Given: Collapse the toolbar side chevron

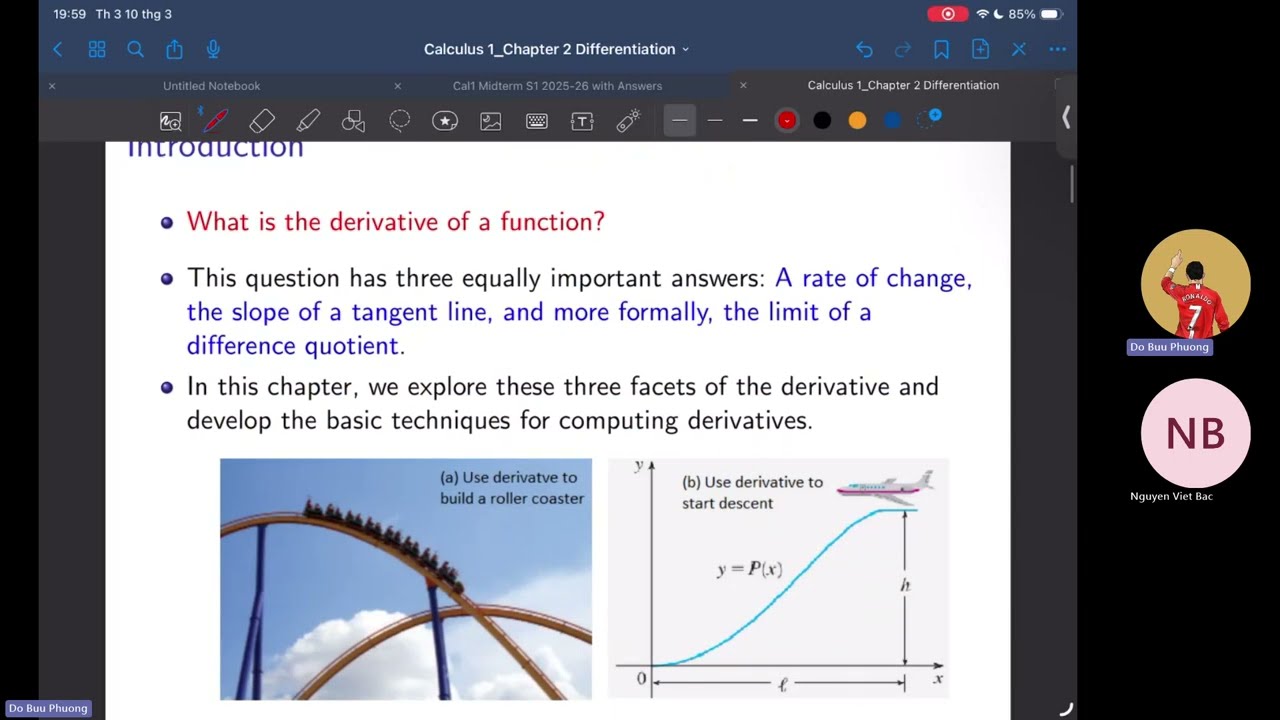Looking at the screenshot, I should coord(1066,118).
